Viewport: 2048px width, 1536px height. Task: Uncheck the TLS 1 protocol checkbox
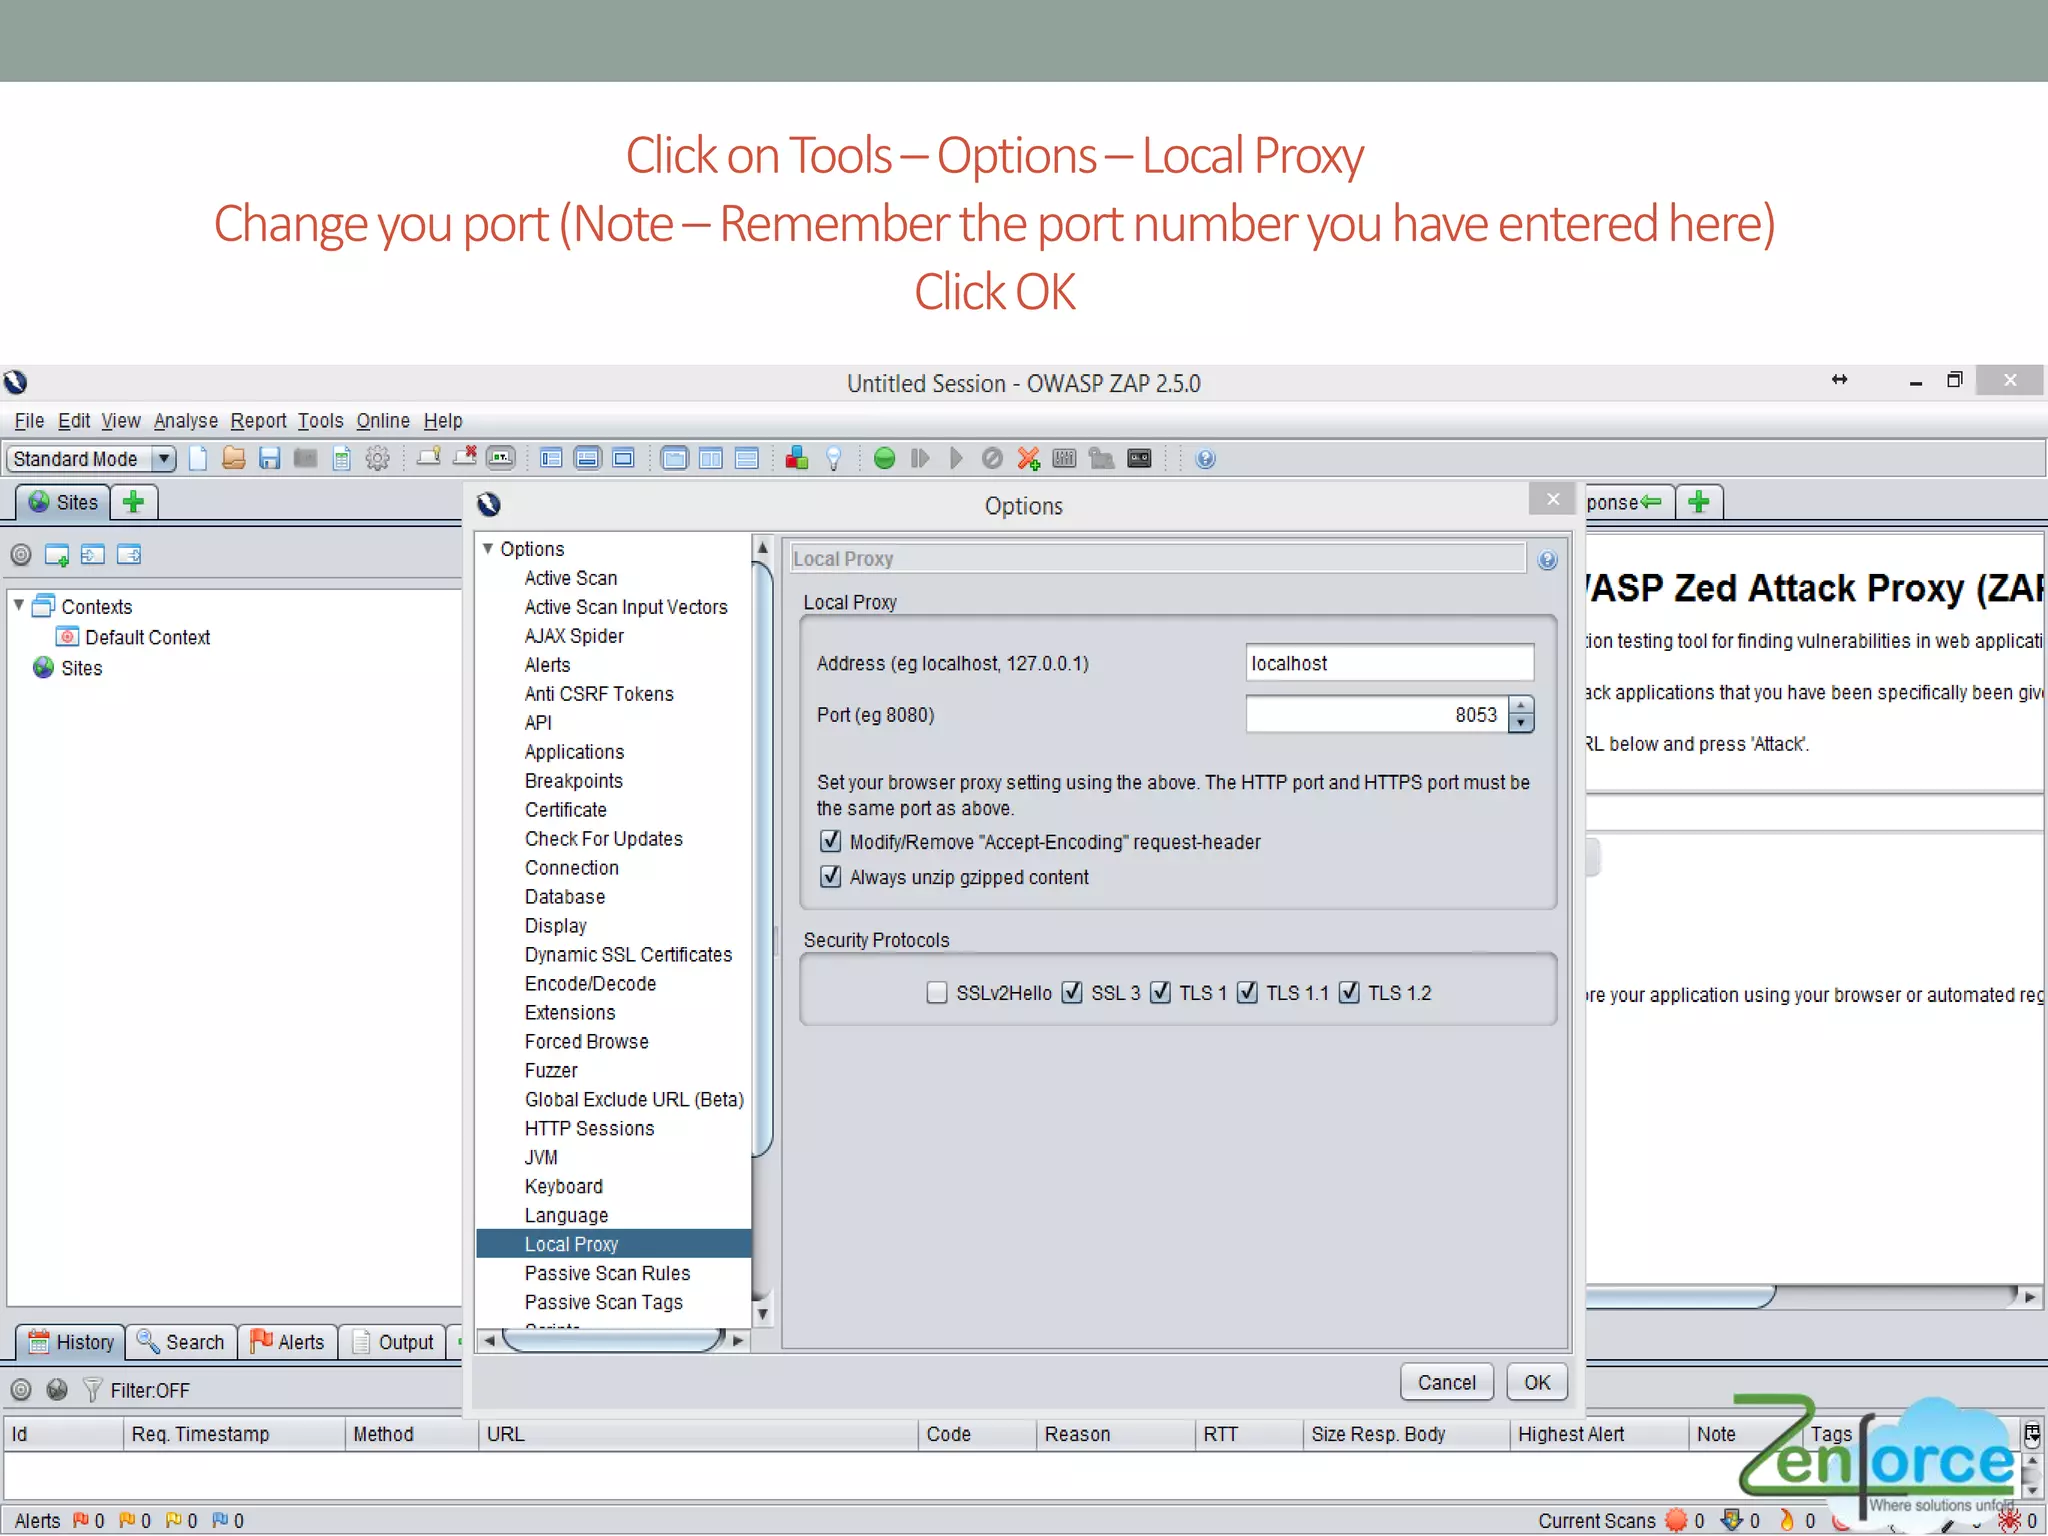pos(1160,992)
